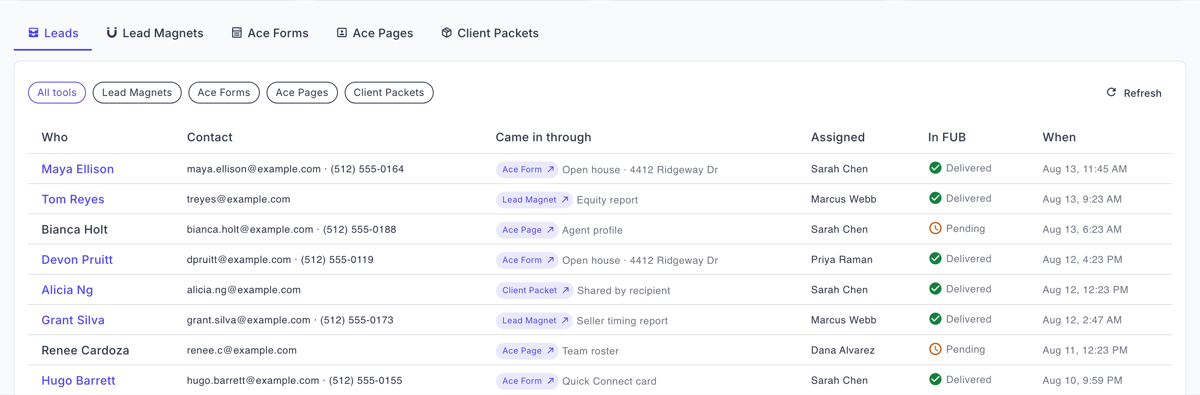1200x395 pixels.
Task: Open the Ace Form badge in Devon Pruitt's row
Action: tap(527, 260)
